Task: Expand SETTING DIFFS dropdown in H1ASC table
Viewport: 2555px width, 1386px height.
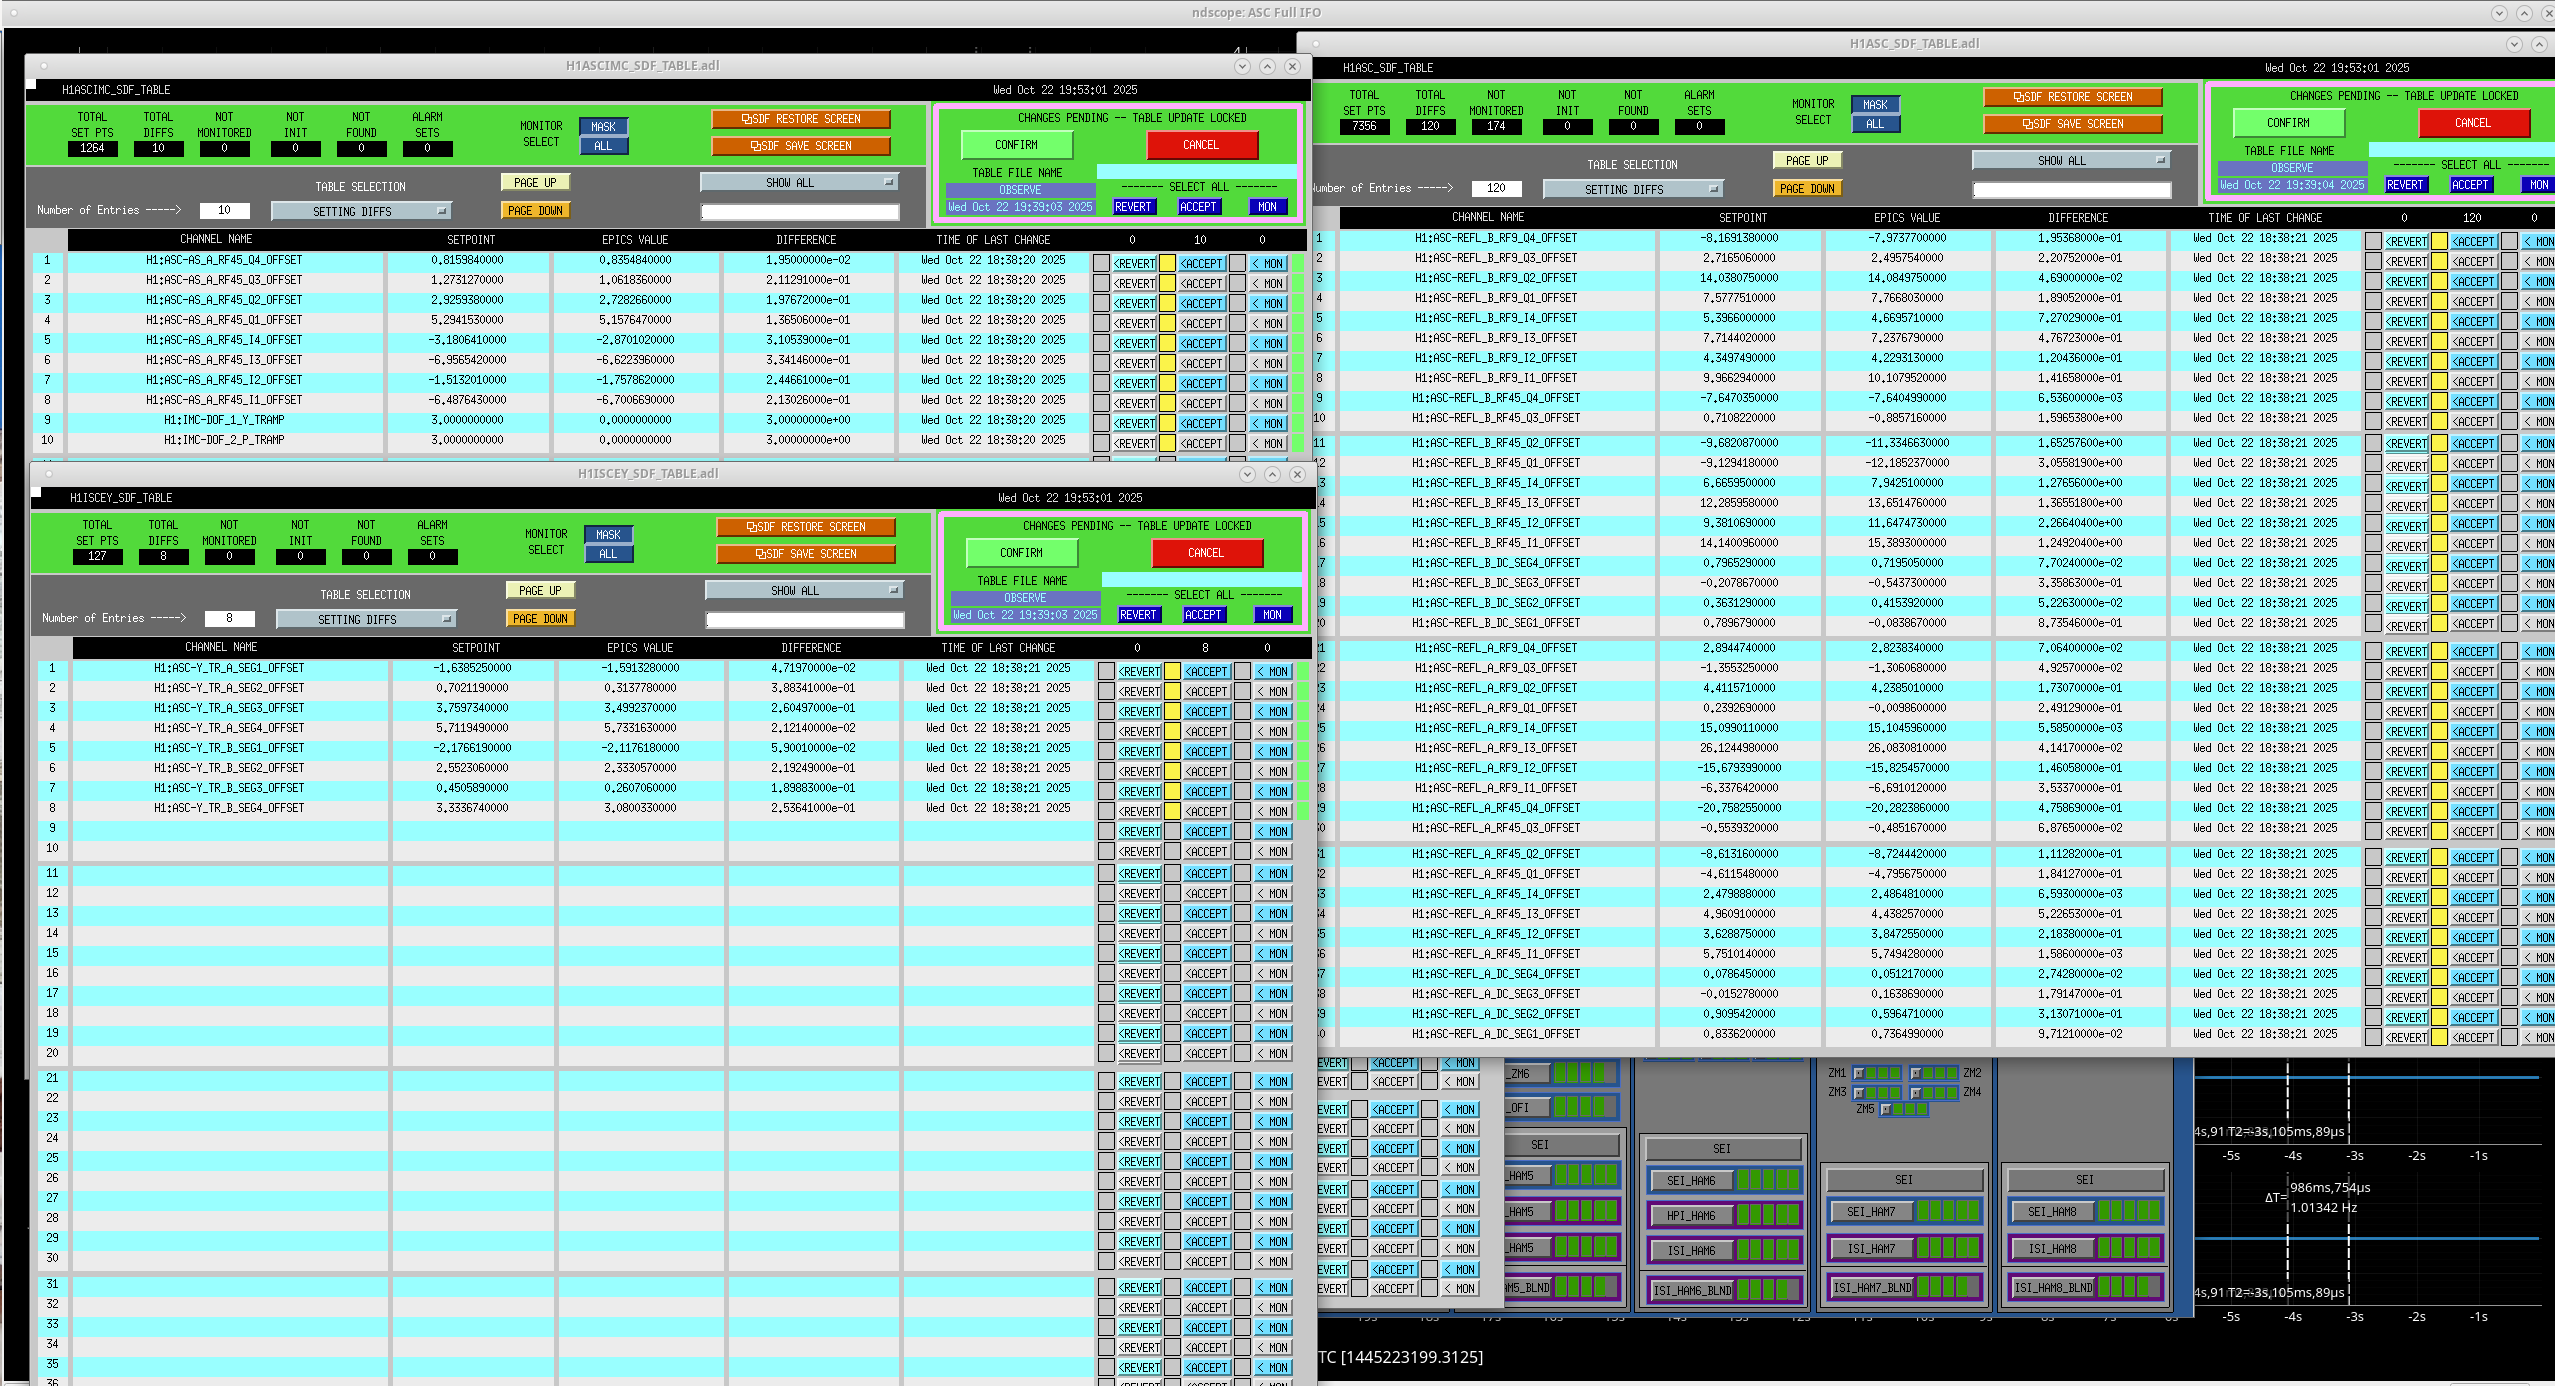Action: [x=1632, y=189]
